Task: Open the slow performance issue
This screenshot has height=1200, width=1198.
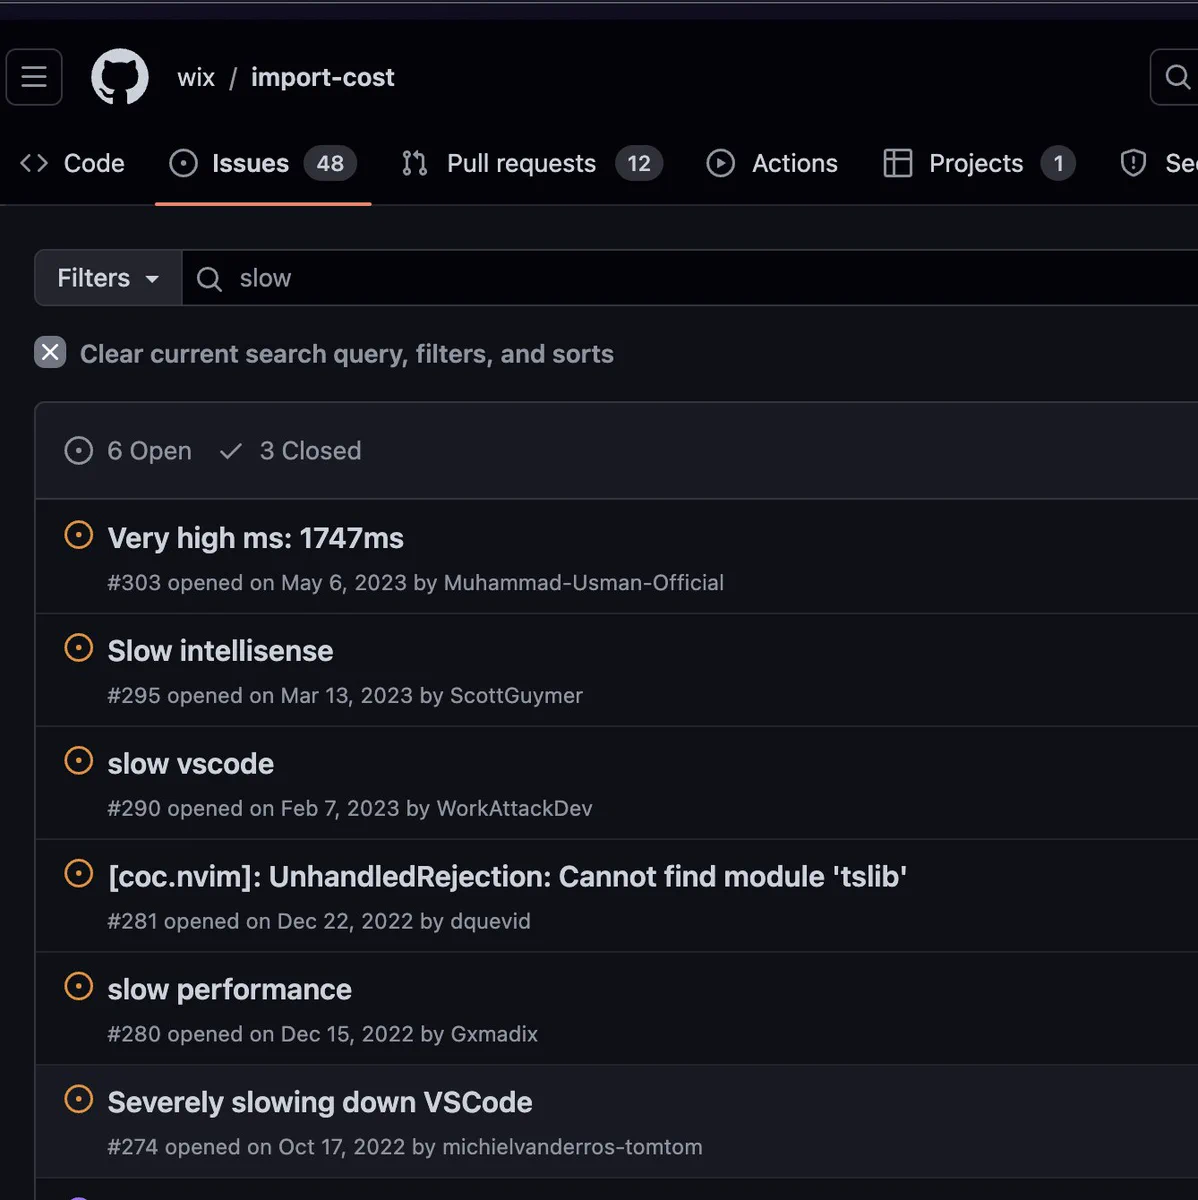Action: click(x=229, y=990)
